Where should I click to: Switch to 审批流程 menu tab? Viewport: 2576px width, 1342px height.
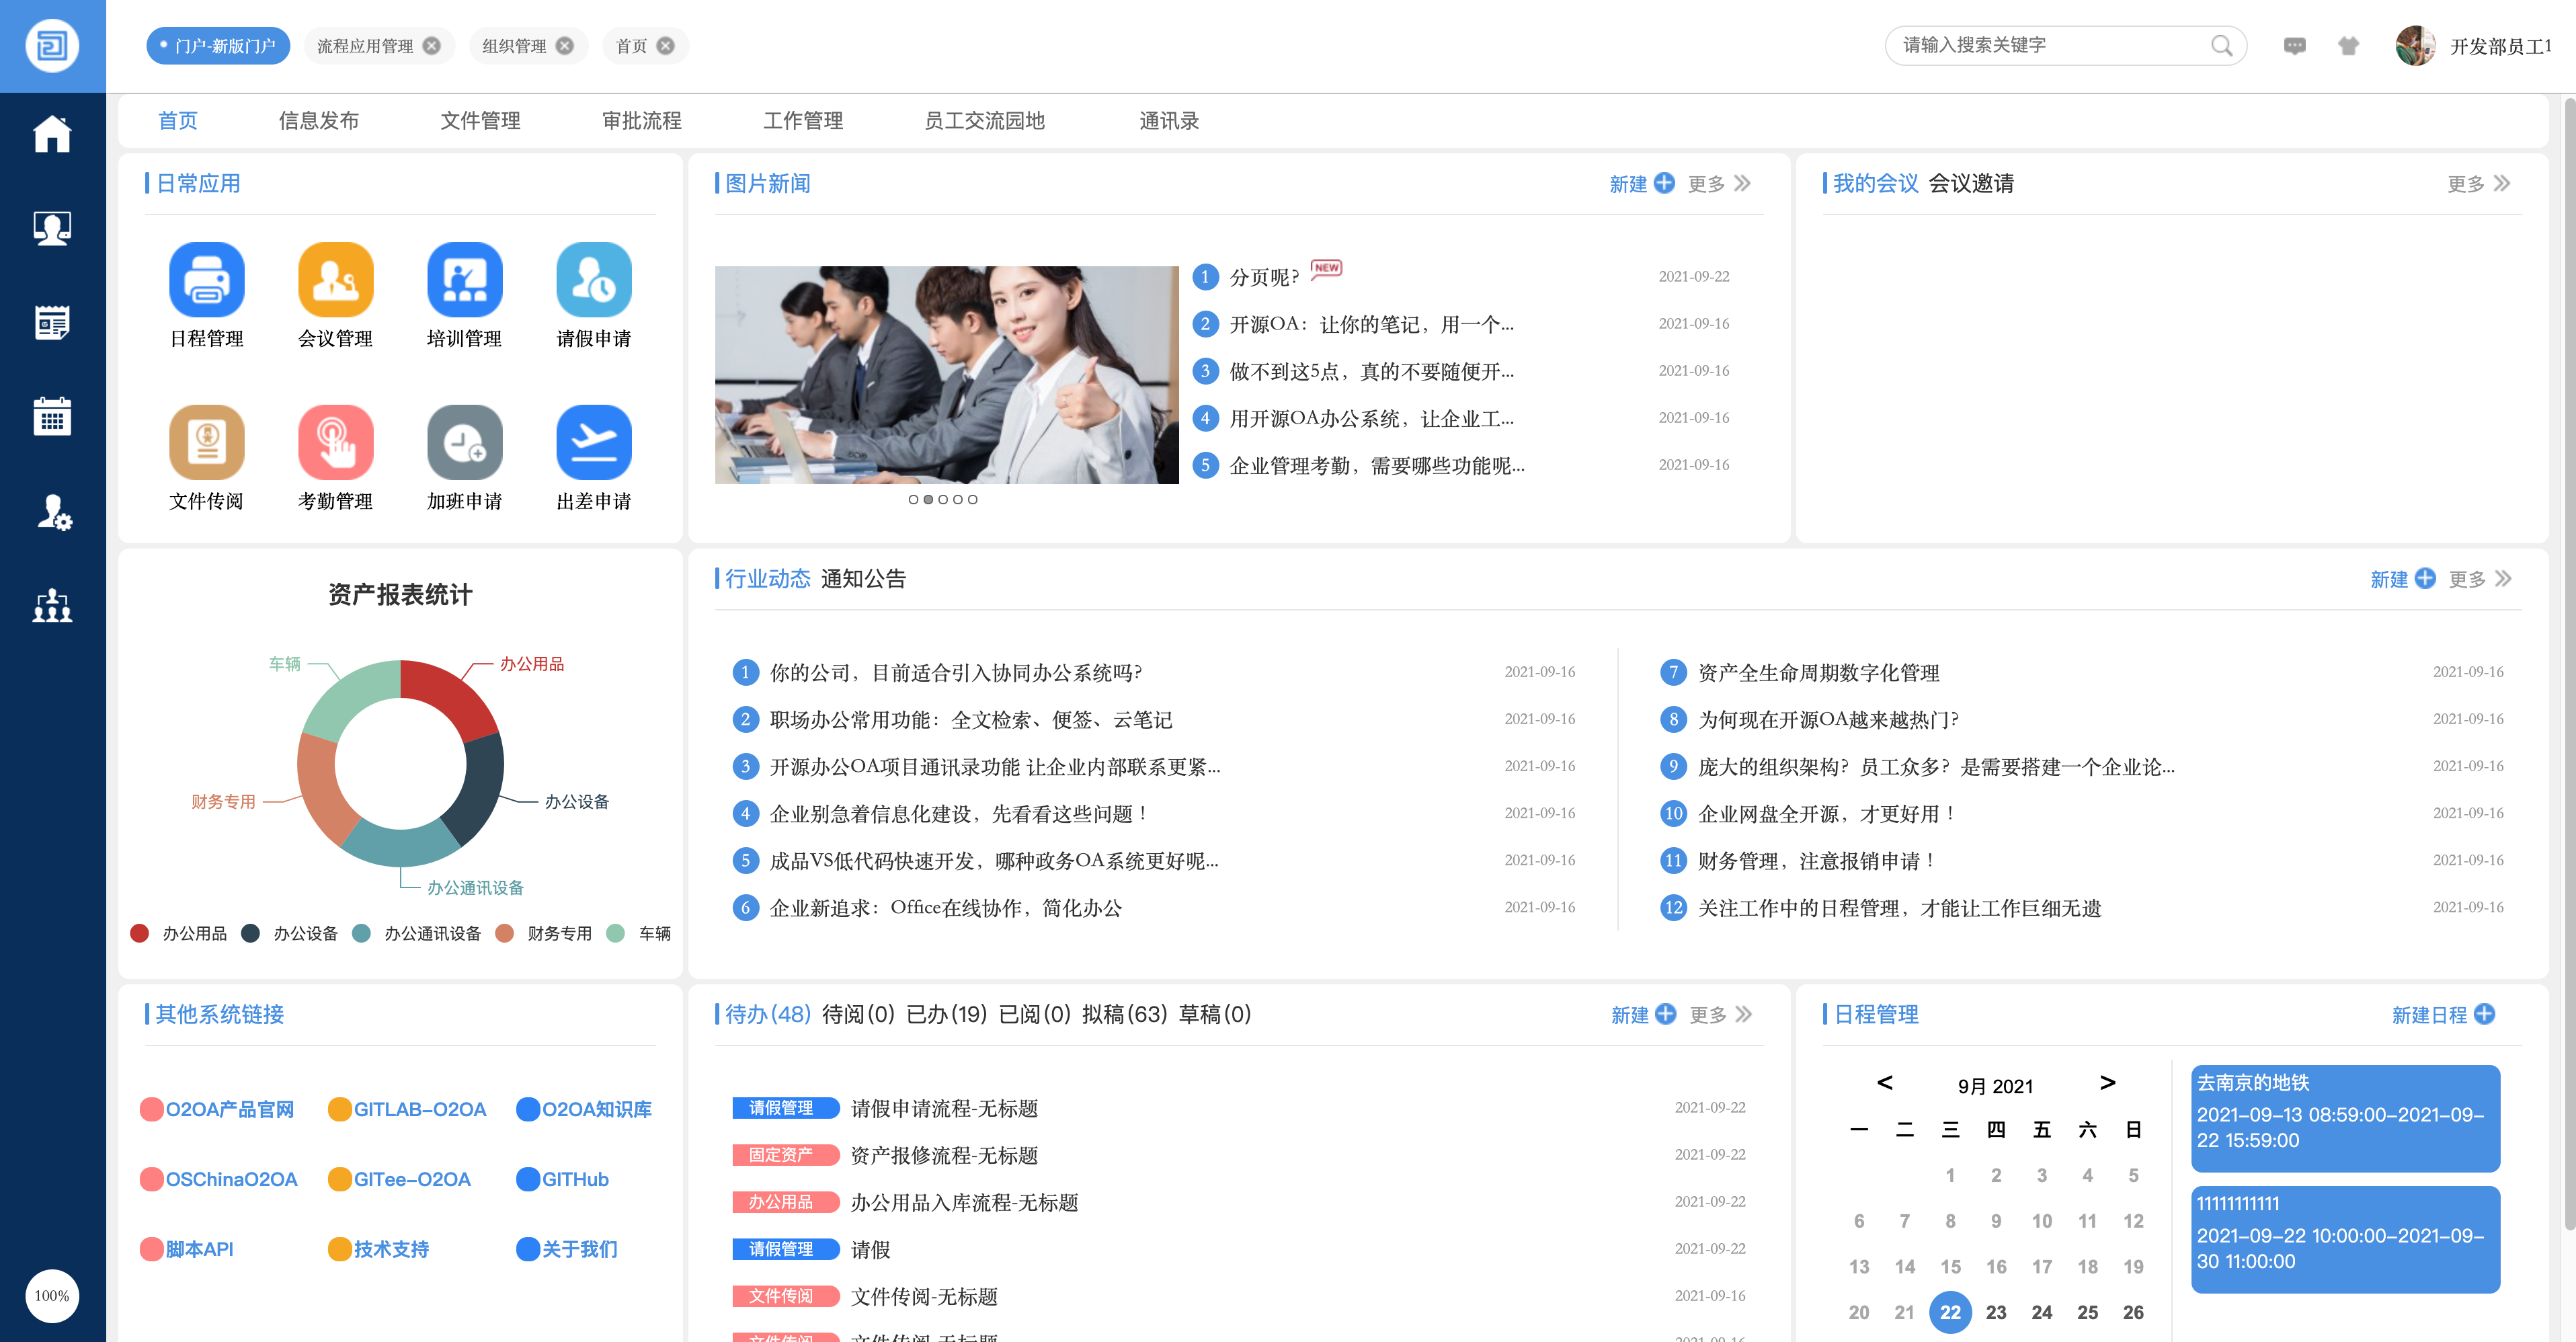pyautogui.click(x=642, y=121)
